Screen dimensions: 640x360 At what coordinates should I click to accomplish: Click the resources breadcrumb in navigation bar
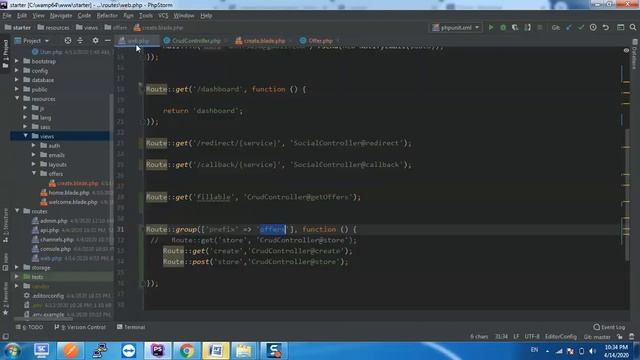tap(53, 27)
